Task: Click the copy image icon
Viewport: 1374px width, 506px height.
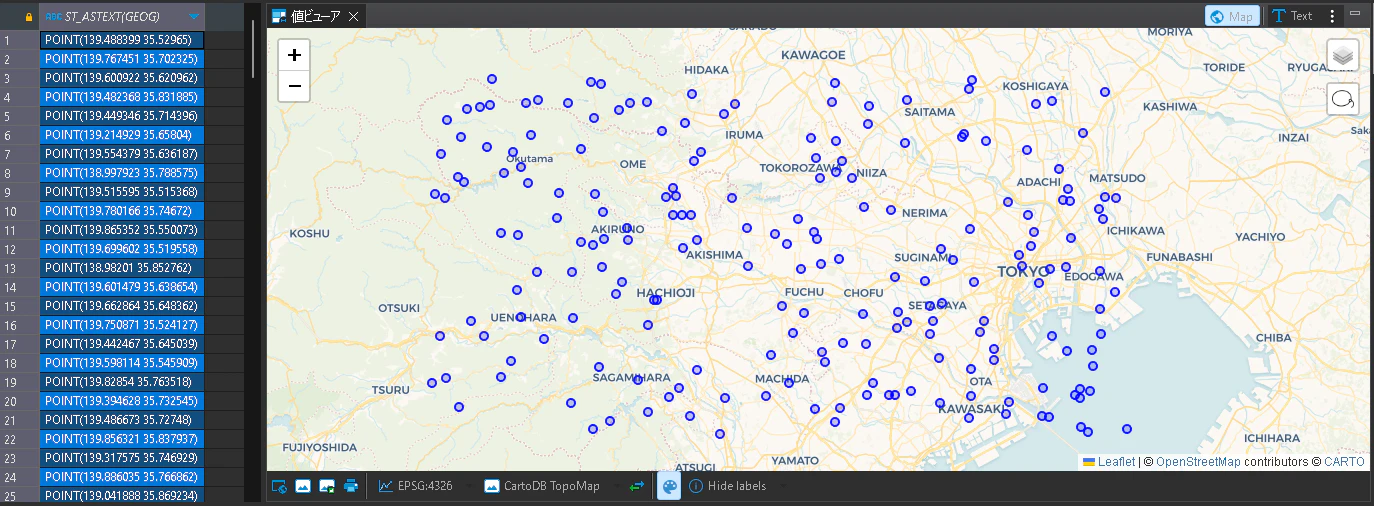Action: point(303,486)
